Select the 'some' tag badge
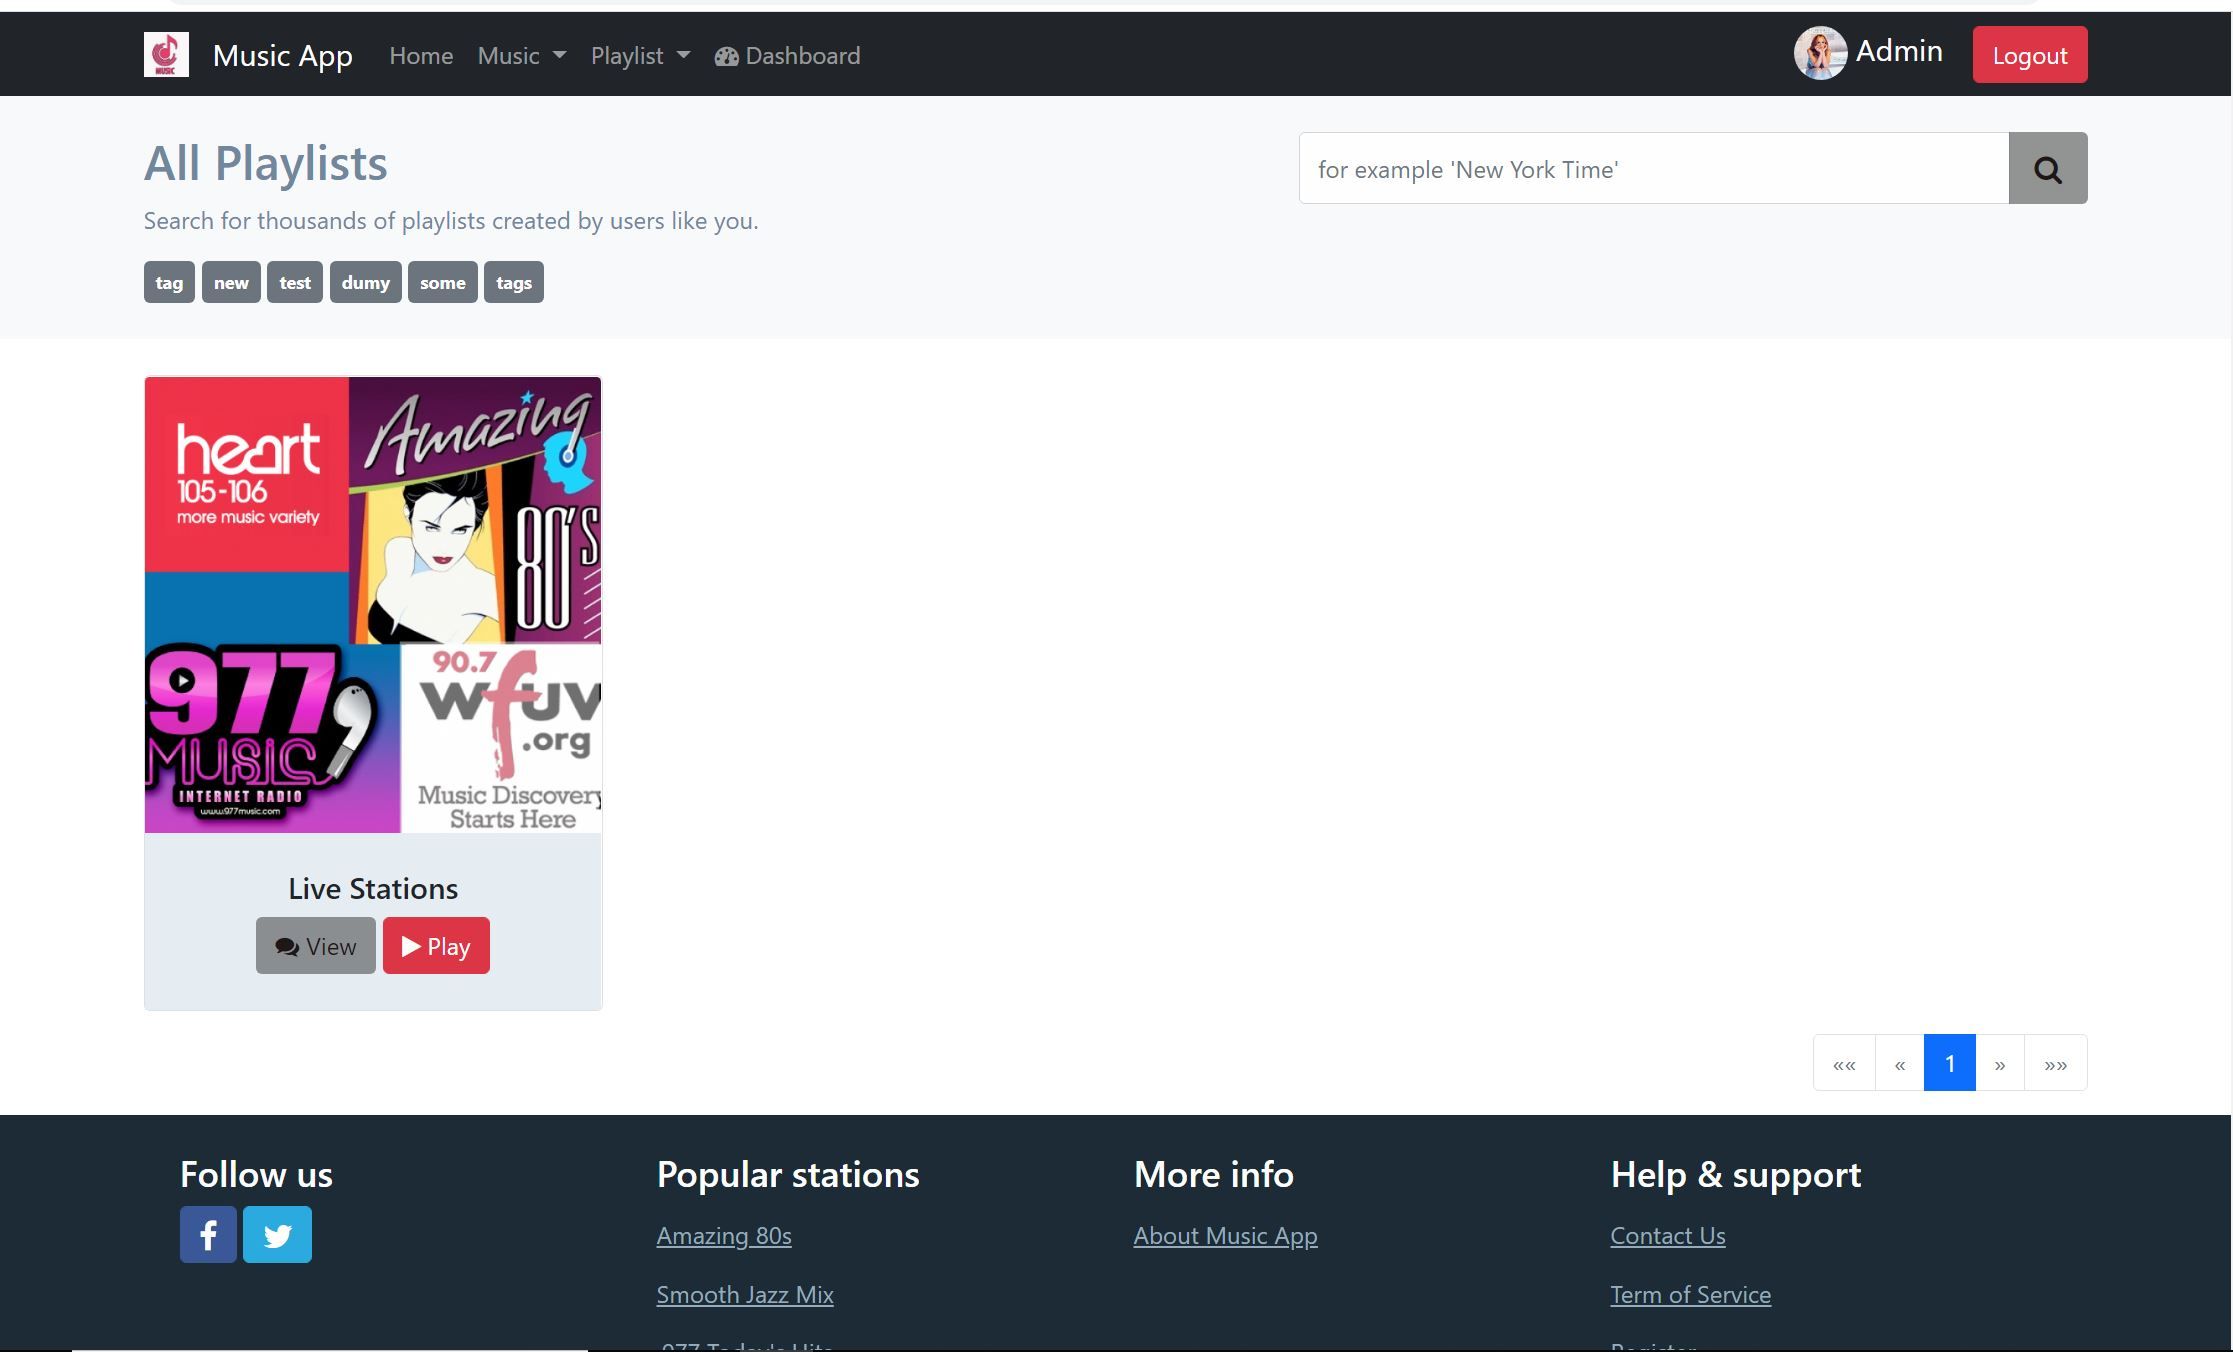The height and width of the screenshot is (1352, 2233). (x=442, y=283)
